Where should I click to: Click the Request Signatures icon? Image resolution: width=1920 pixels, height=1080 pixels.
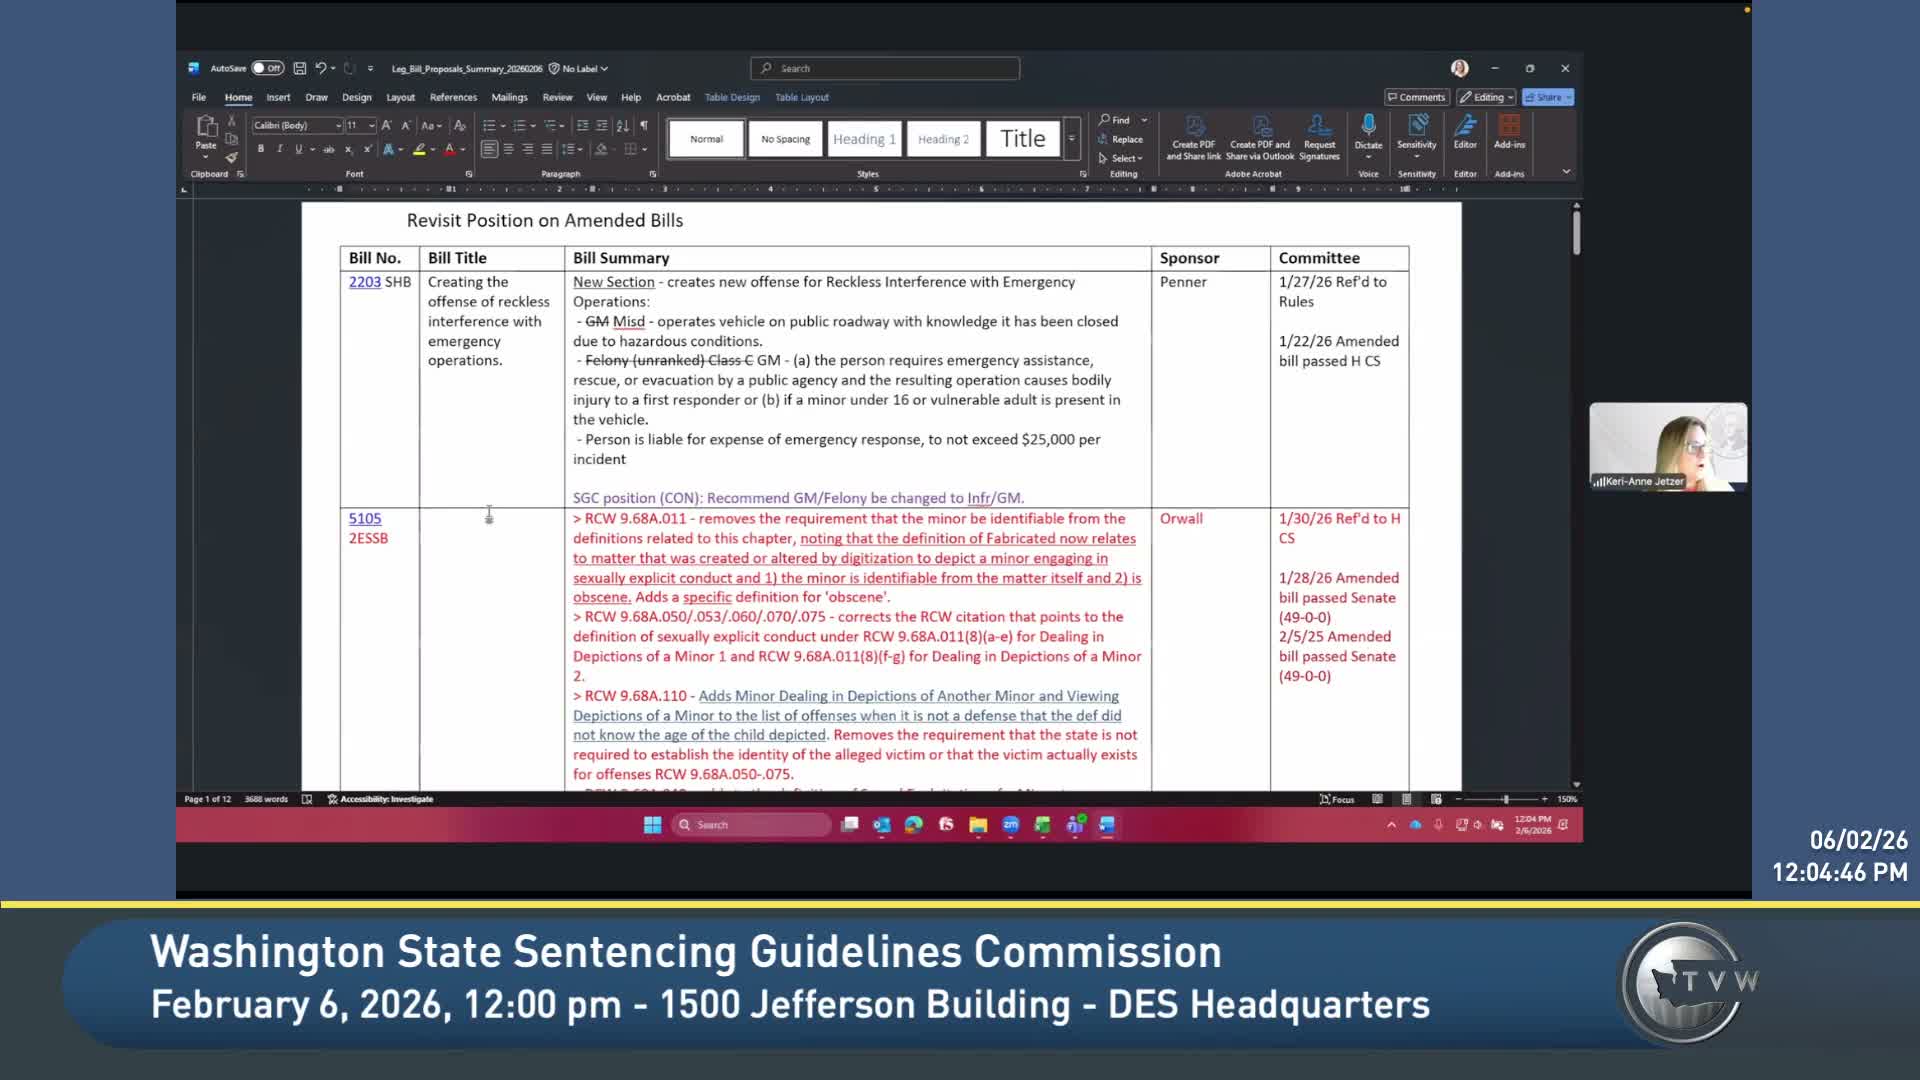point(1319,137)
